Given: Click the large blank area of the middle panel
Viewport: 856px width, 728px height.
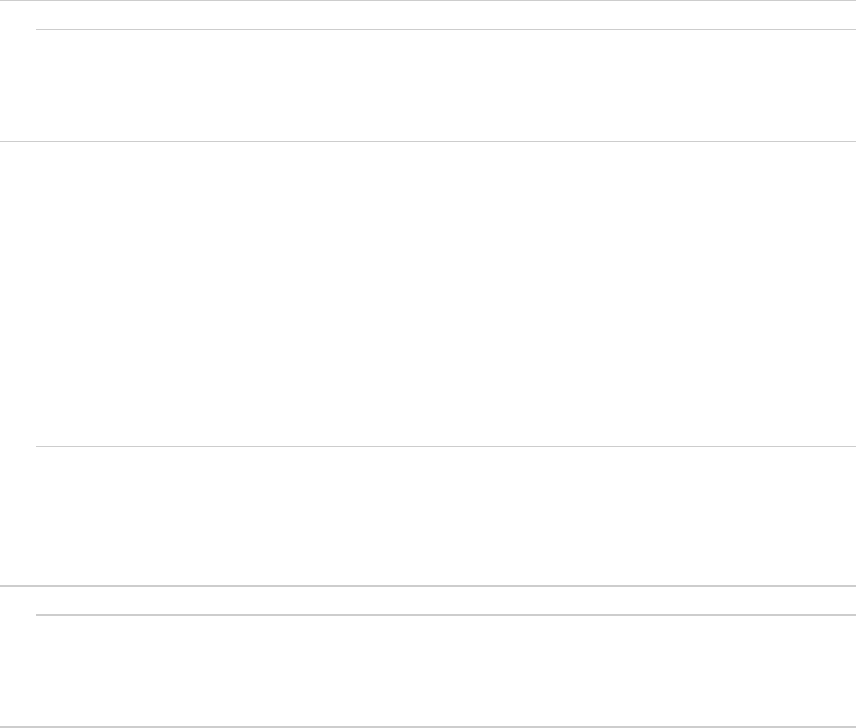Looking at the screenshot, I should coord(428,294).
